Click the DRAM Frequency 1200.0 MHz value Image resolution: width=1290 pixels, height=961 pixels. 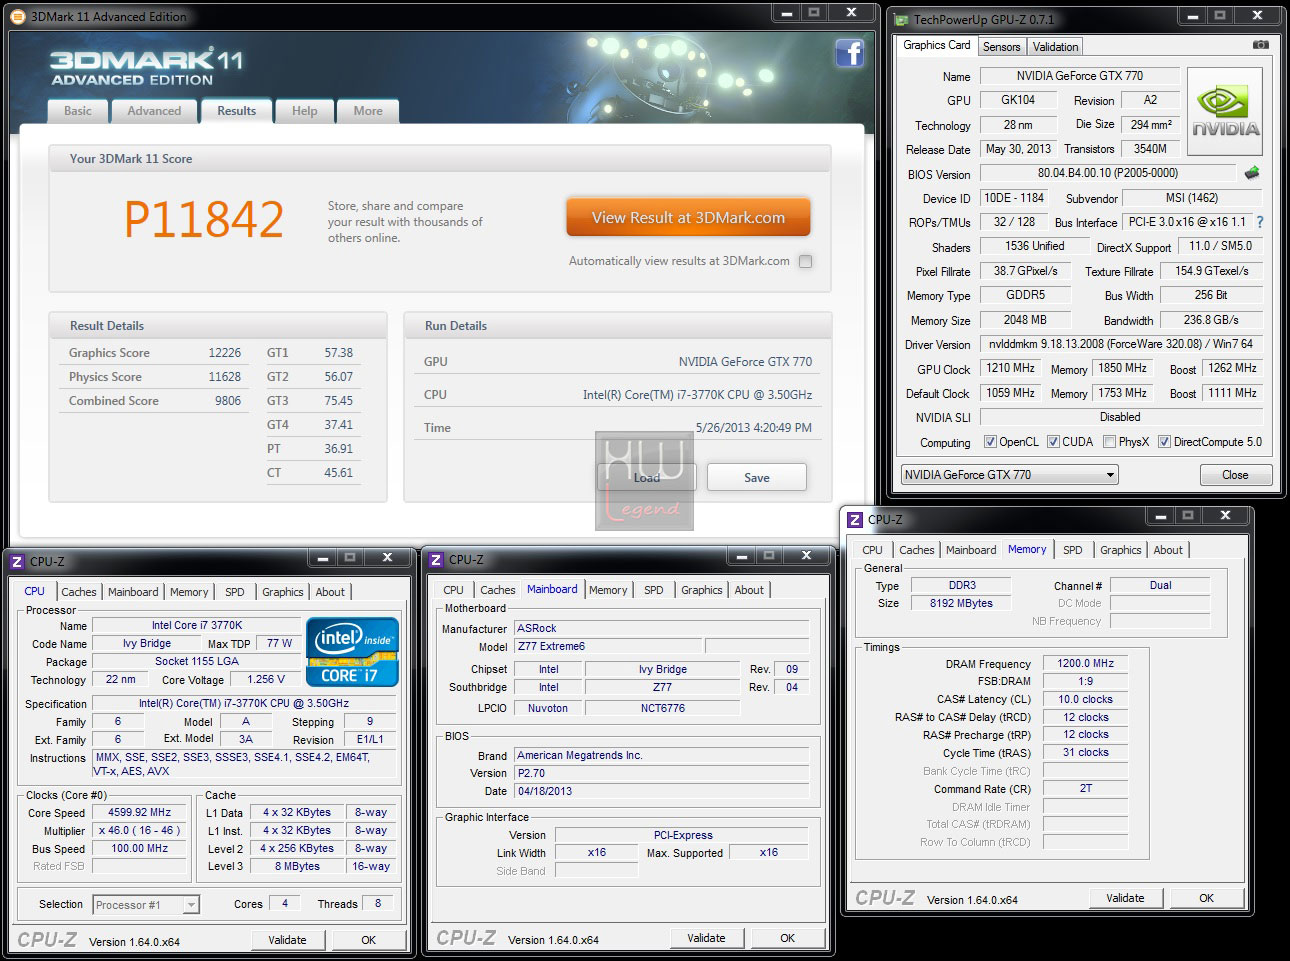tap(1085, 664)
